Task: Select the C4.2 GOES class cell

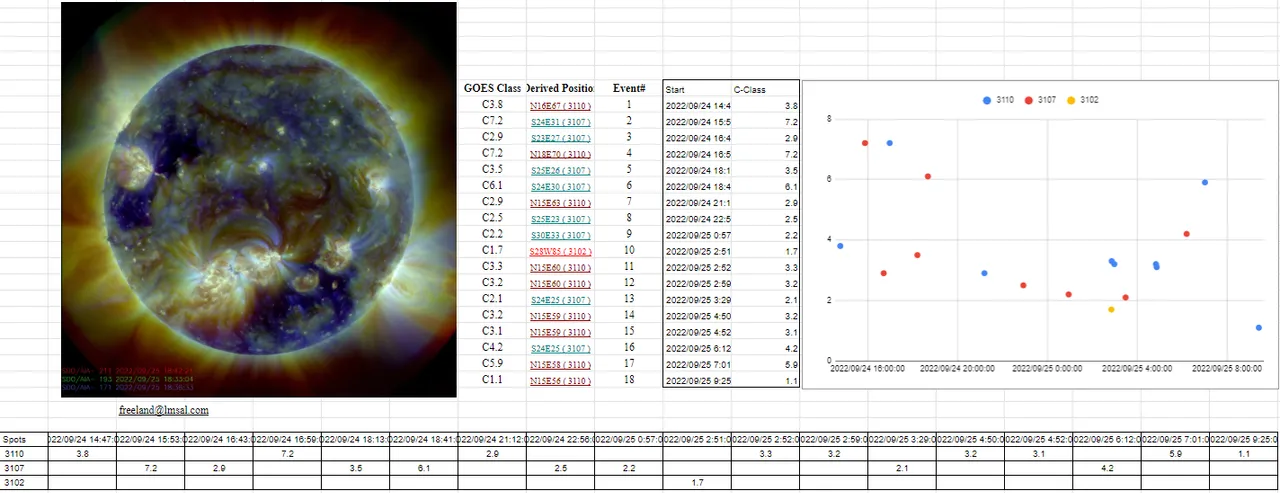Action: pos(492,348)
